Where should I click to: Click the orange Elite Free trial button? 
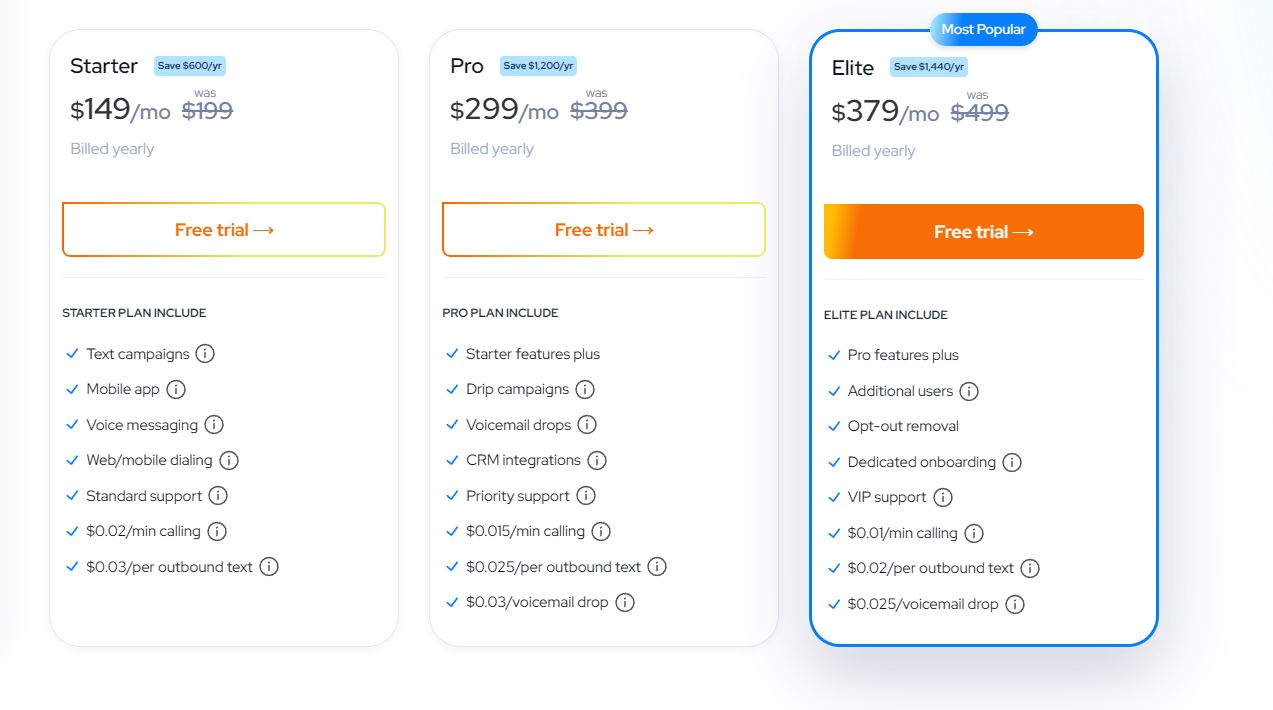[984, 232]
